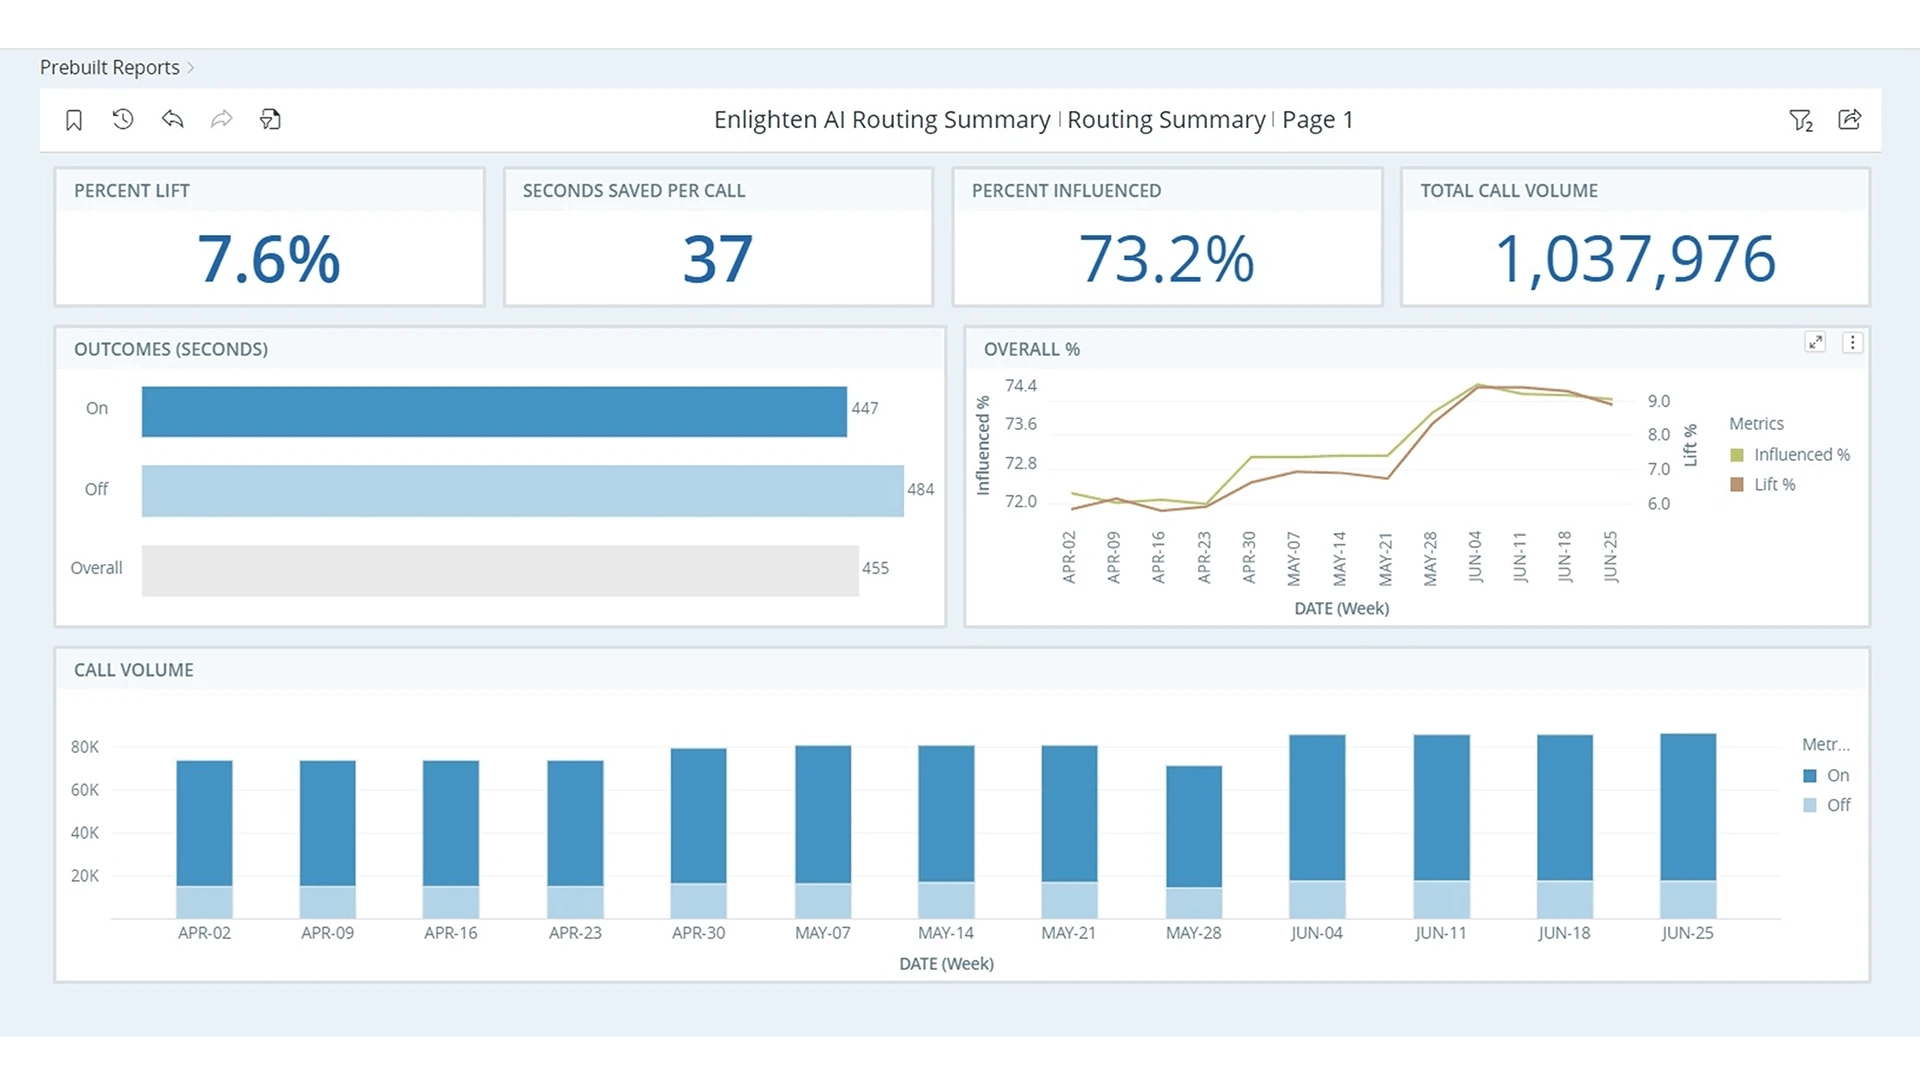The image size is (1920, 1080).
Task: Open the version history icon
Action: click(x=122, y=119)
